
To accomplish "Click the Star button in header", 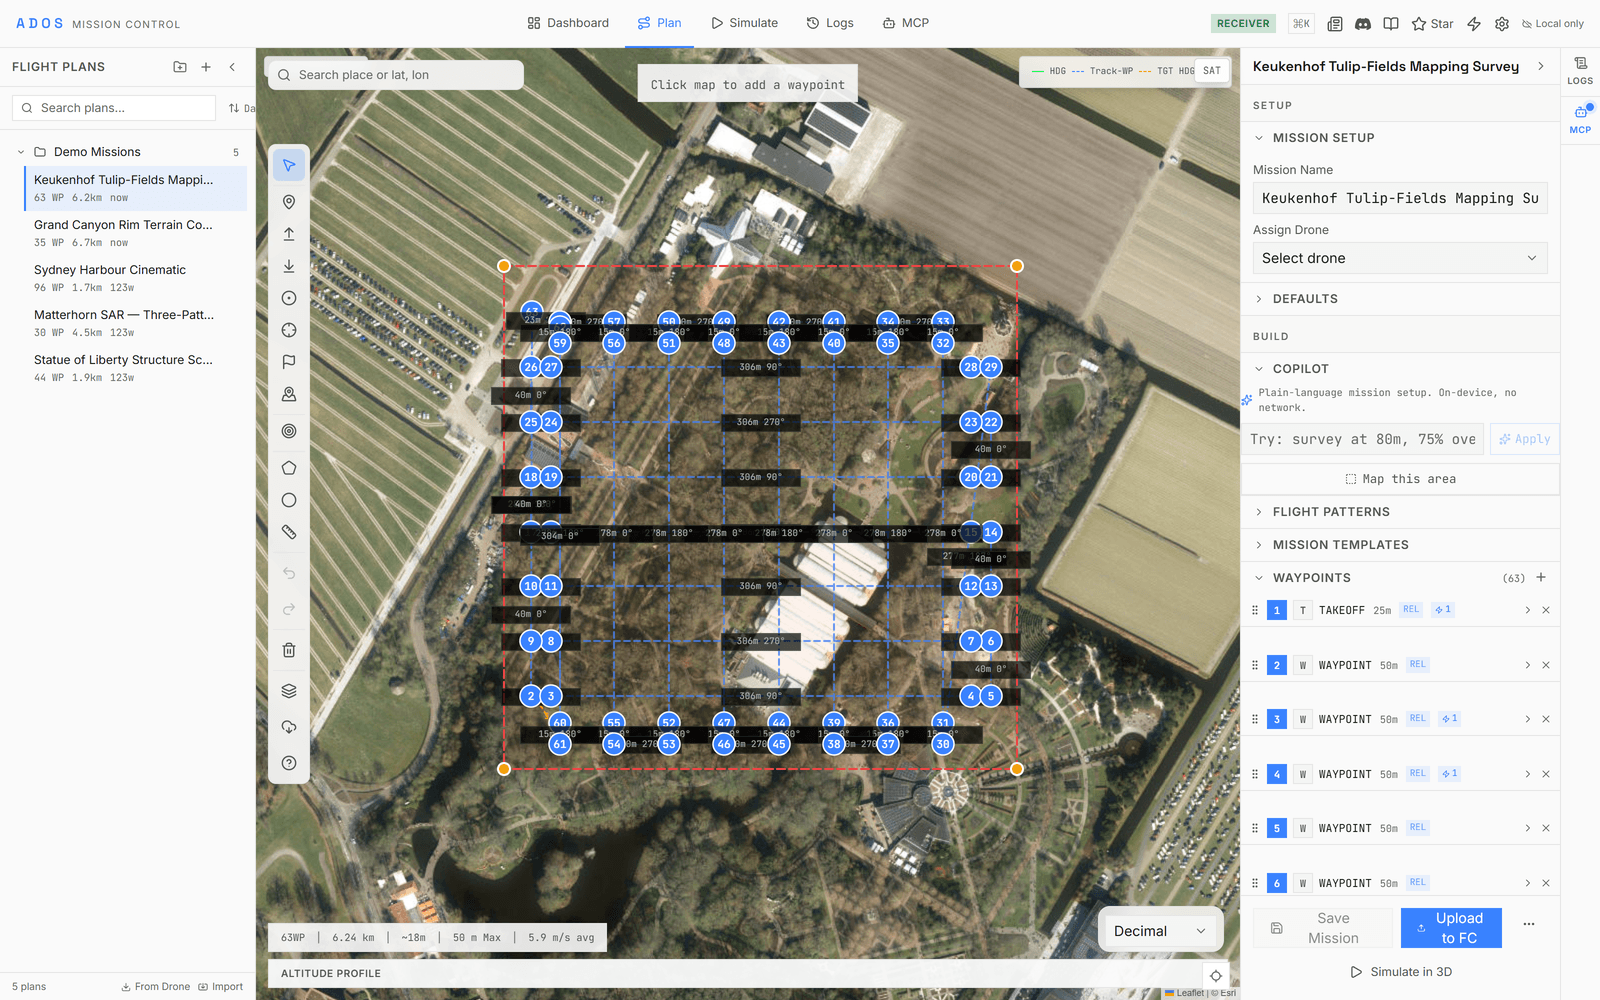I will click(x=1432, y=23).
